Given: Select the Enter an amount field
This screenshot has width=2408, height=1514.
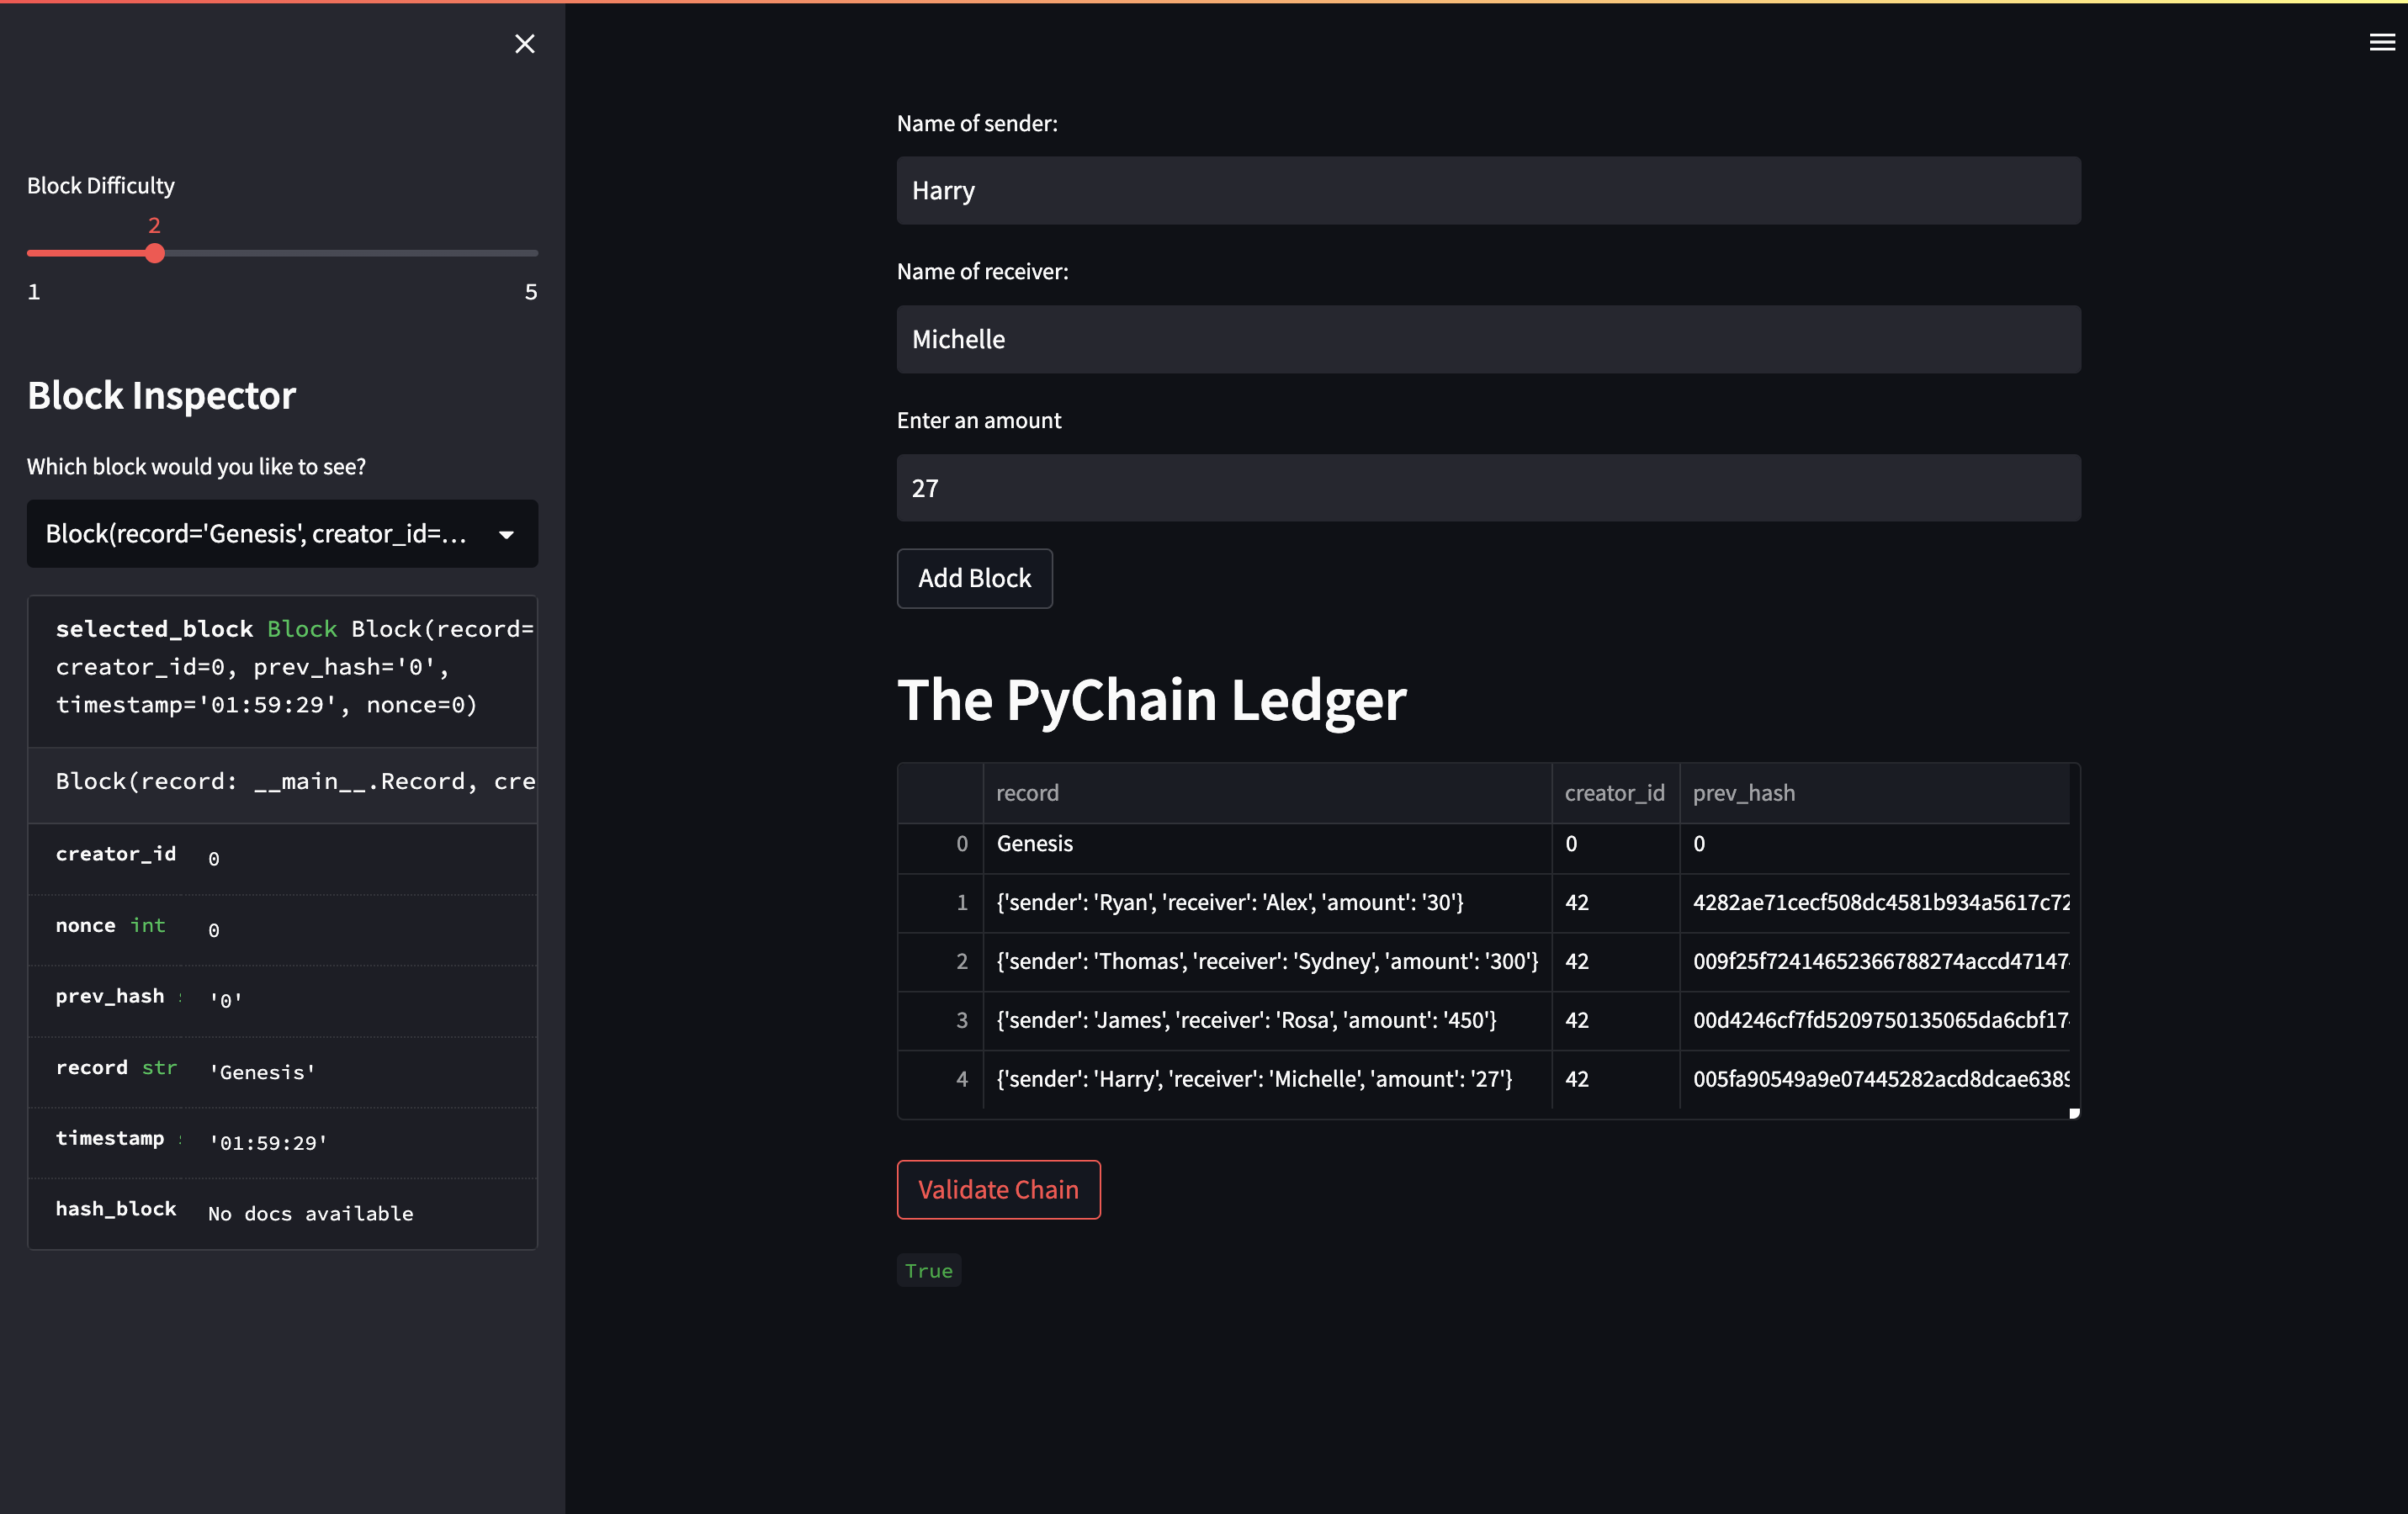Looking at the screenshot, I should [x=1488, y=488].
